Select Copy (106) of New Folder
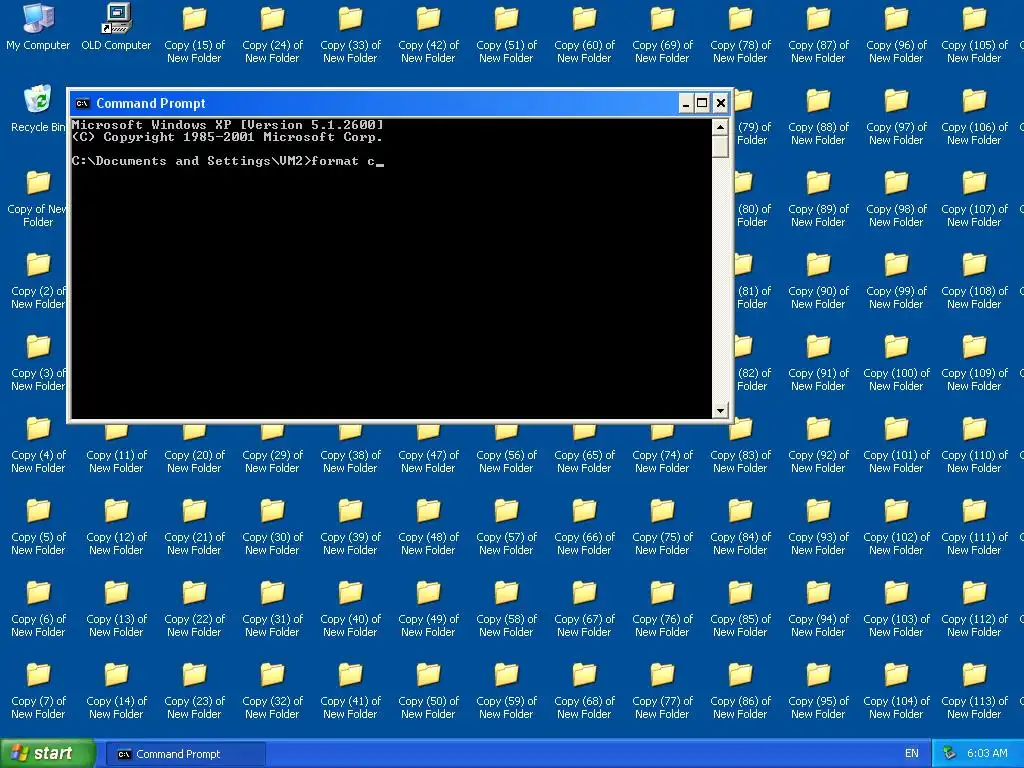 [x=974, y=116]
